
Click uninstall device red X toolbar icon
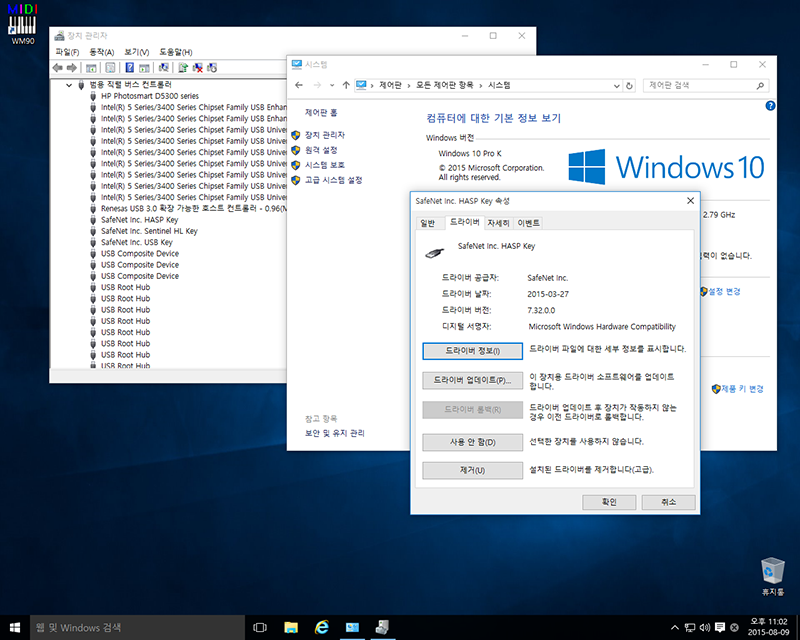[x=197, y=68]
